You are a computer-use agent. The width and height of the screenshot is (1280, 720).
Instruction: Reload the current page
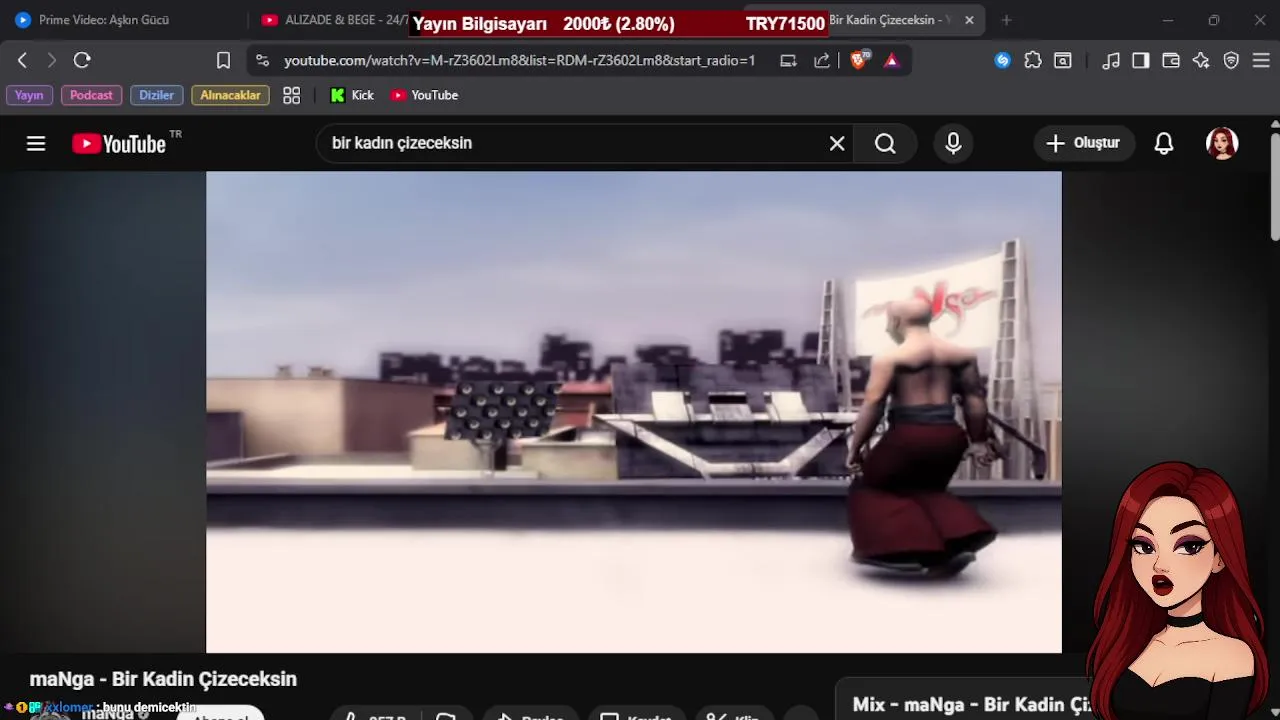(x=82, y=60)
